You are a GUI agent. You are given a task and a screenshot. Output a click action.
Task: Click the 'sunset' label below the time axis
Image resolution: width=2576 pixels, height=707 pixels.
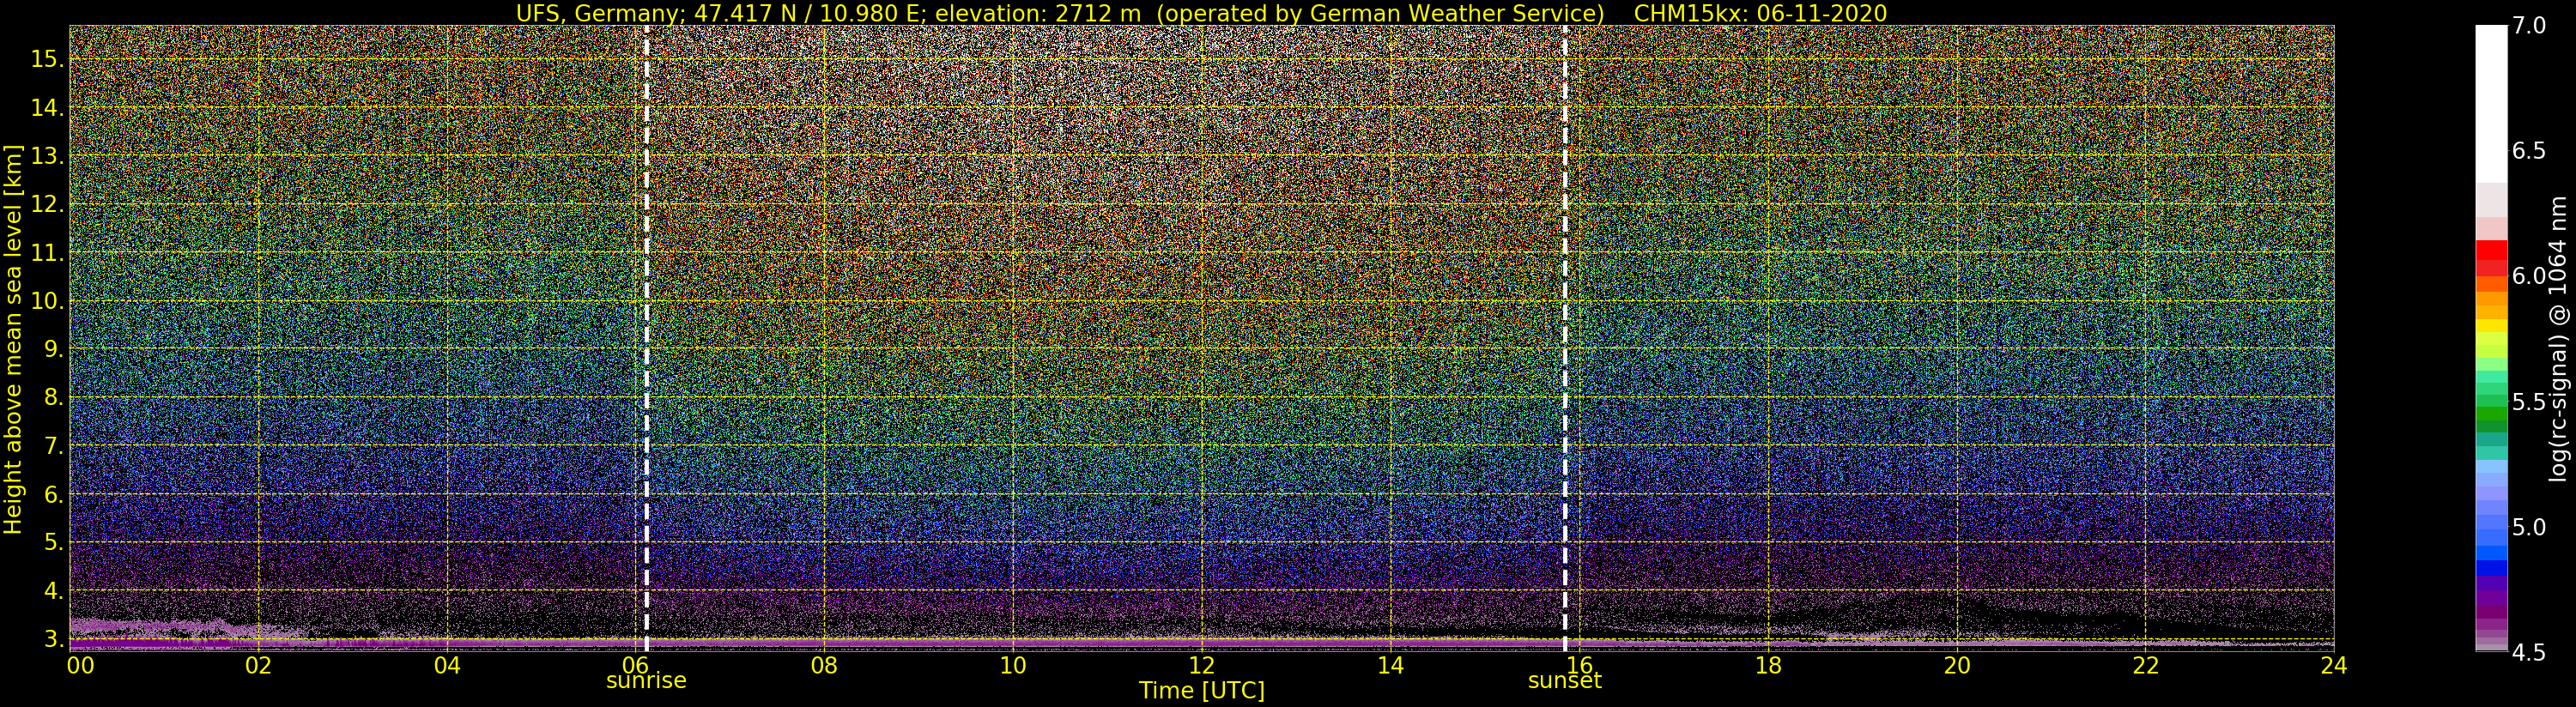(x=1564, y=681)
